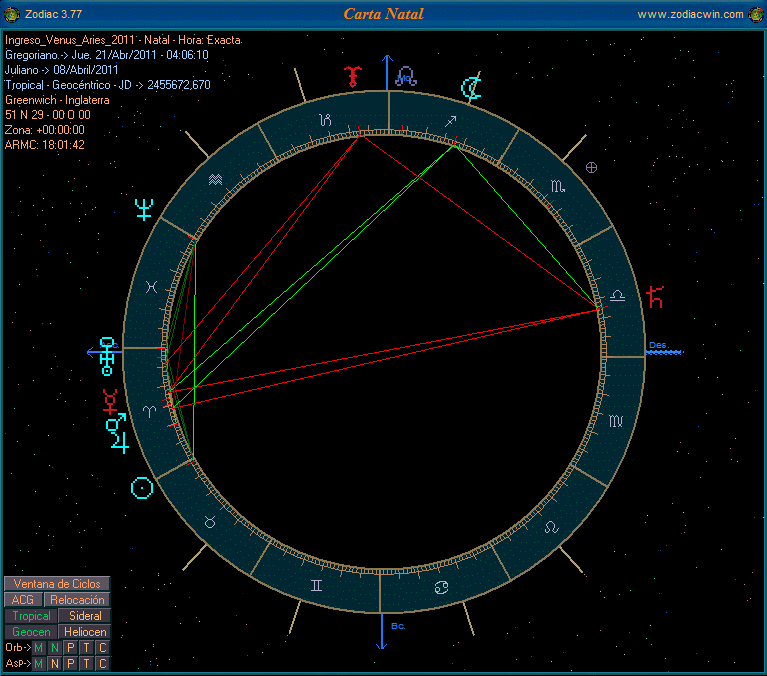The height and width of the screenshot is (676, 767).
Task: Toggle the C option in the Asp row
Action: [x=103, y=663]
